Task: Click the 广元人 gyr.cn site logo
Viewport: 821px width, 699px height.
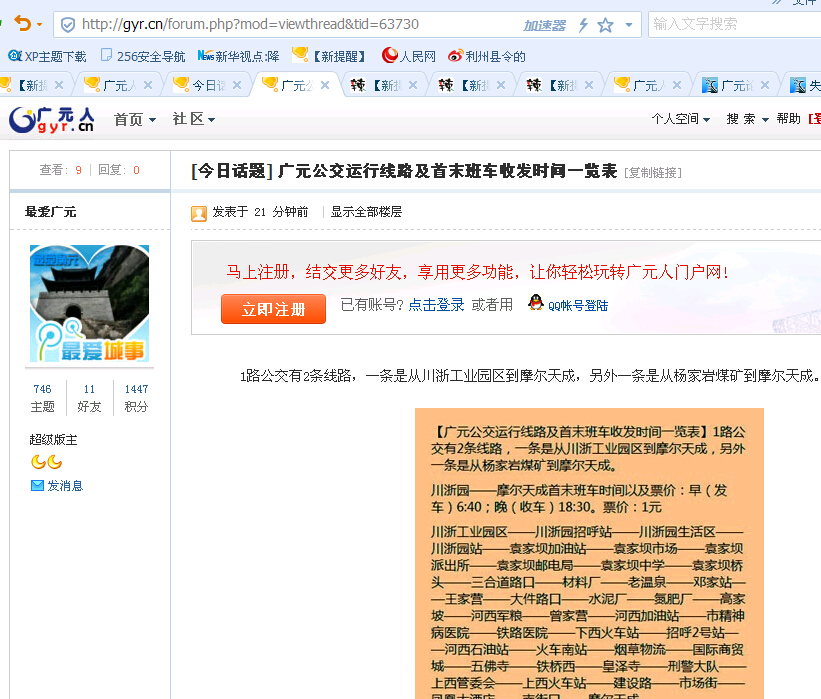Action: (51, 119)
